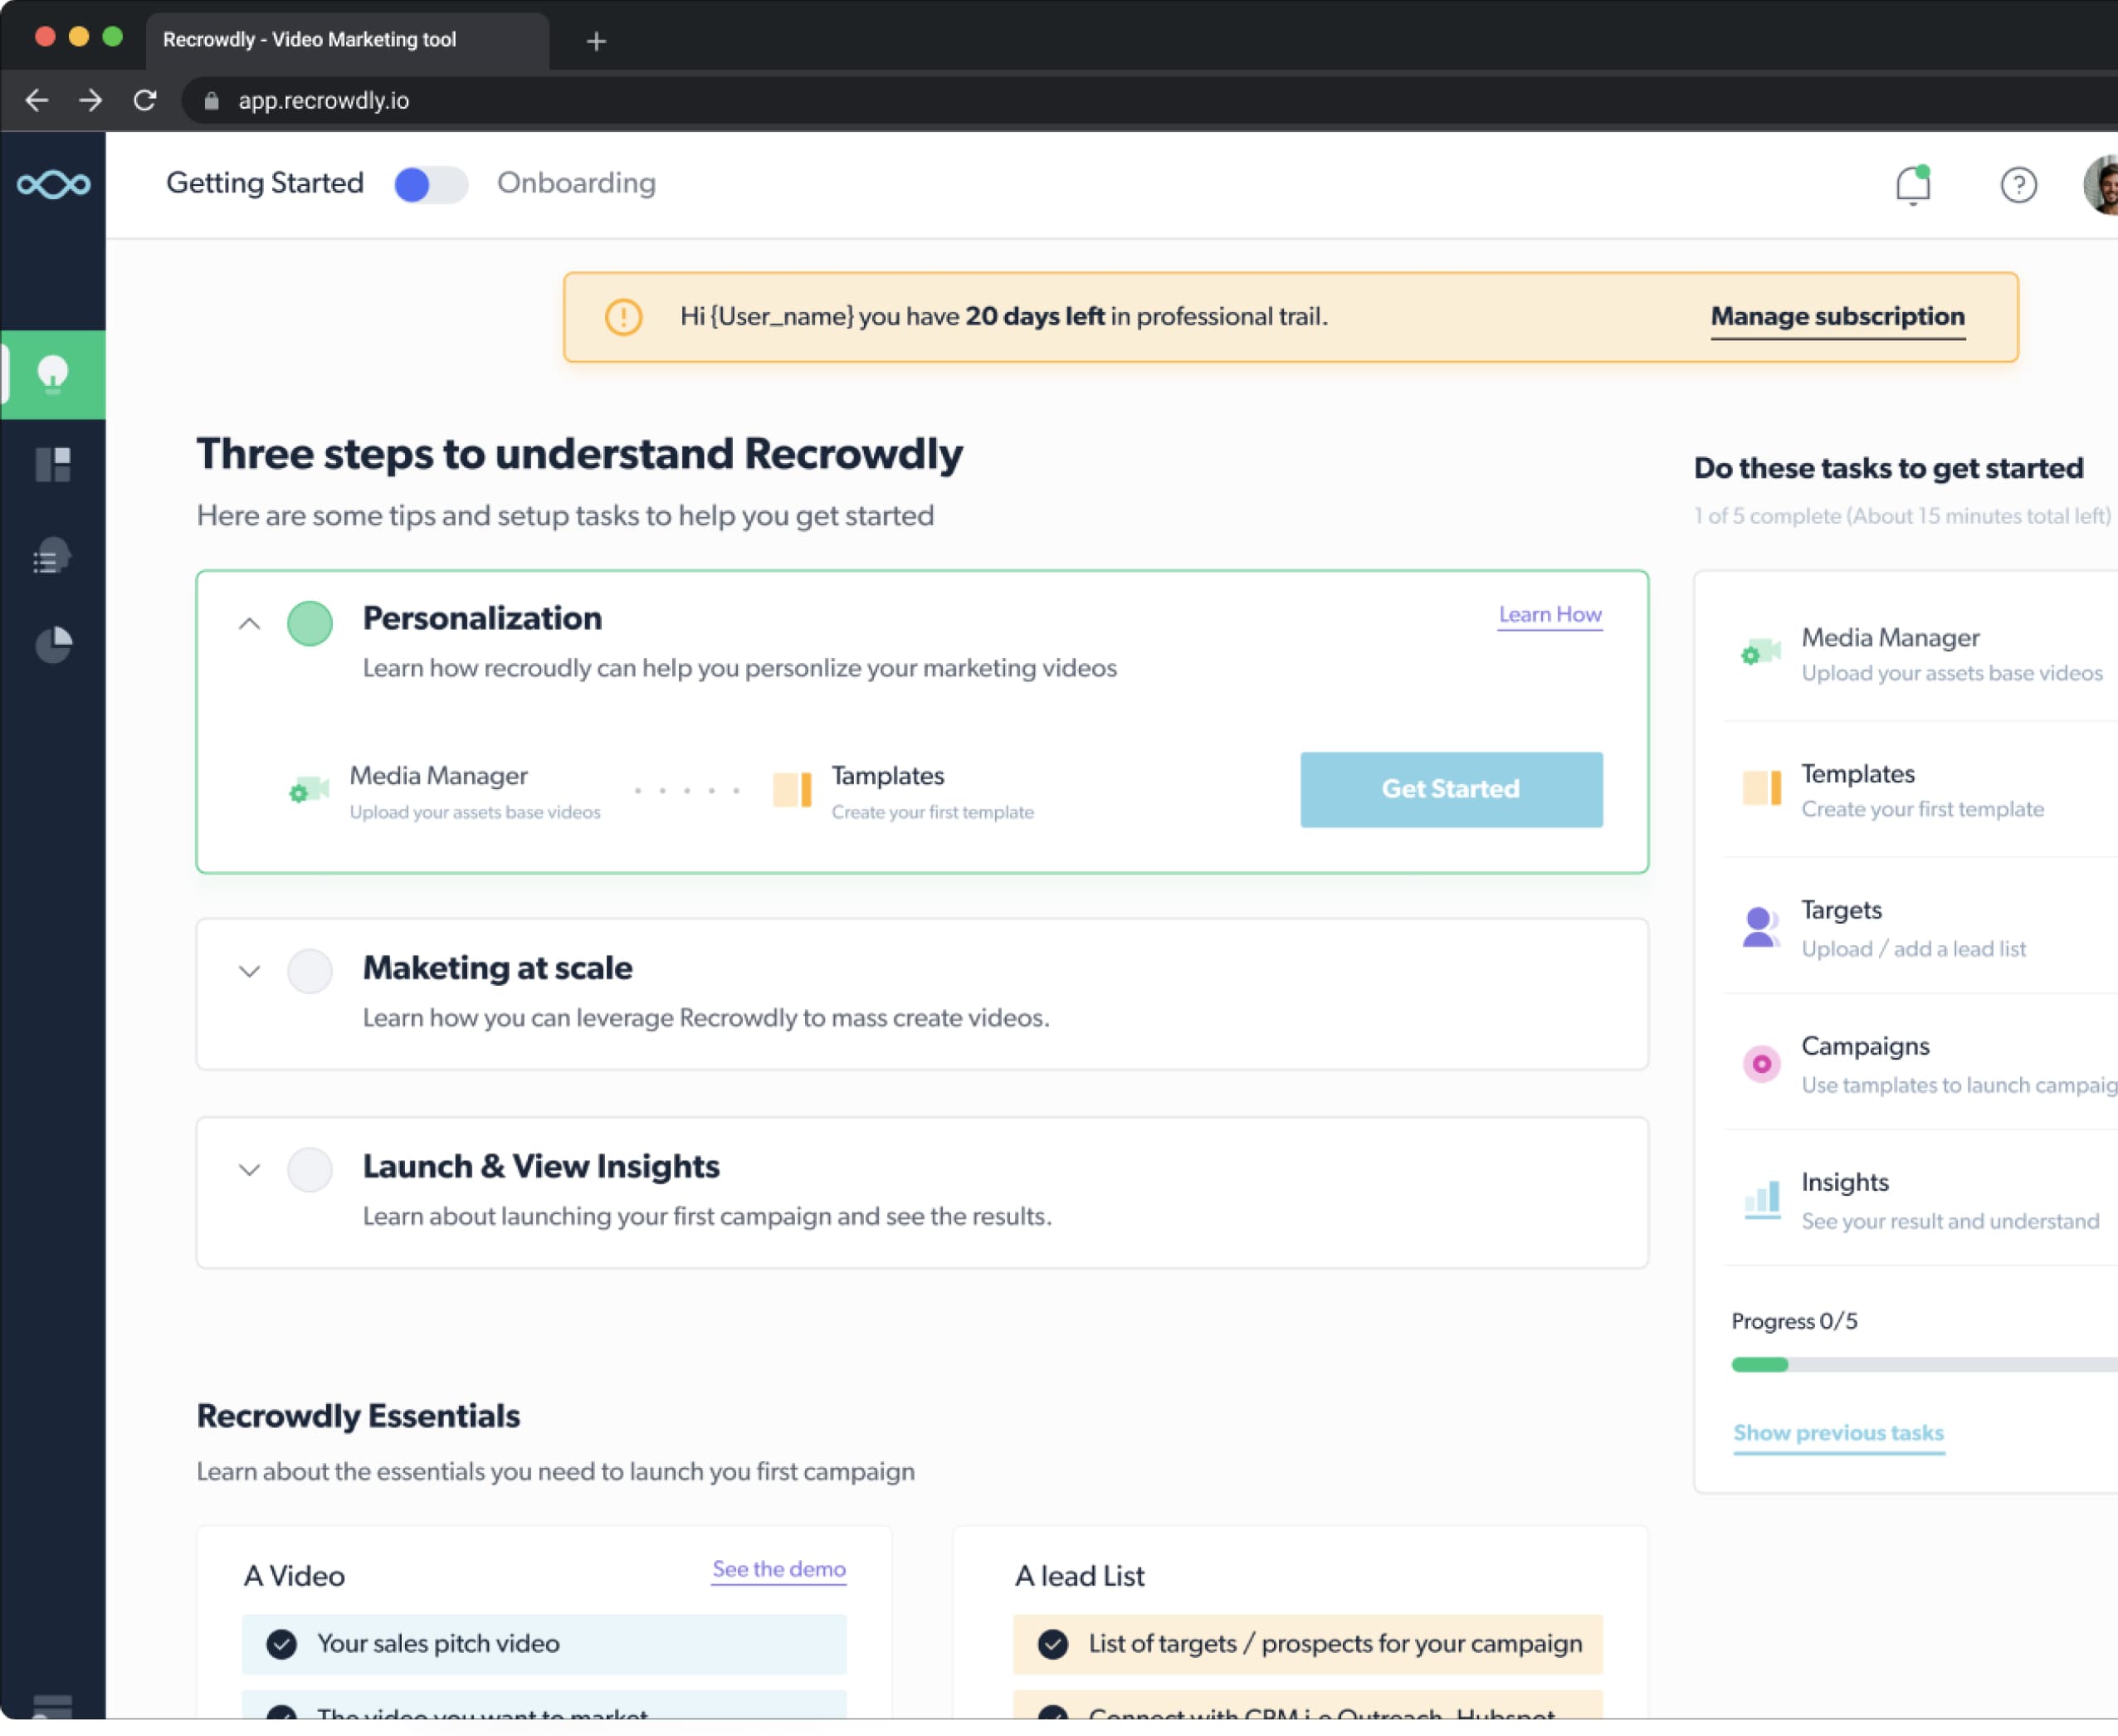Image resolution: width=2118 pixels, height=1736 pixels.
Task: Toggle the Personalization step status circle
Action: coord(310,623)
